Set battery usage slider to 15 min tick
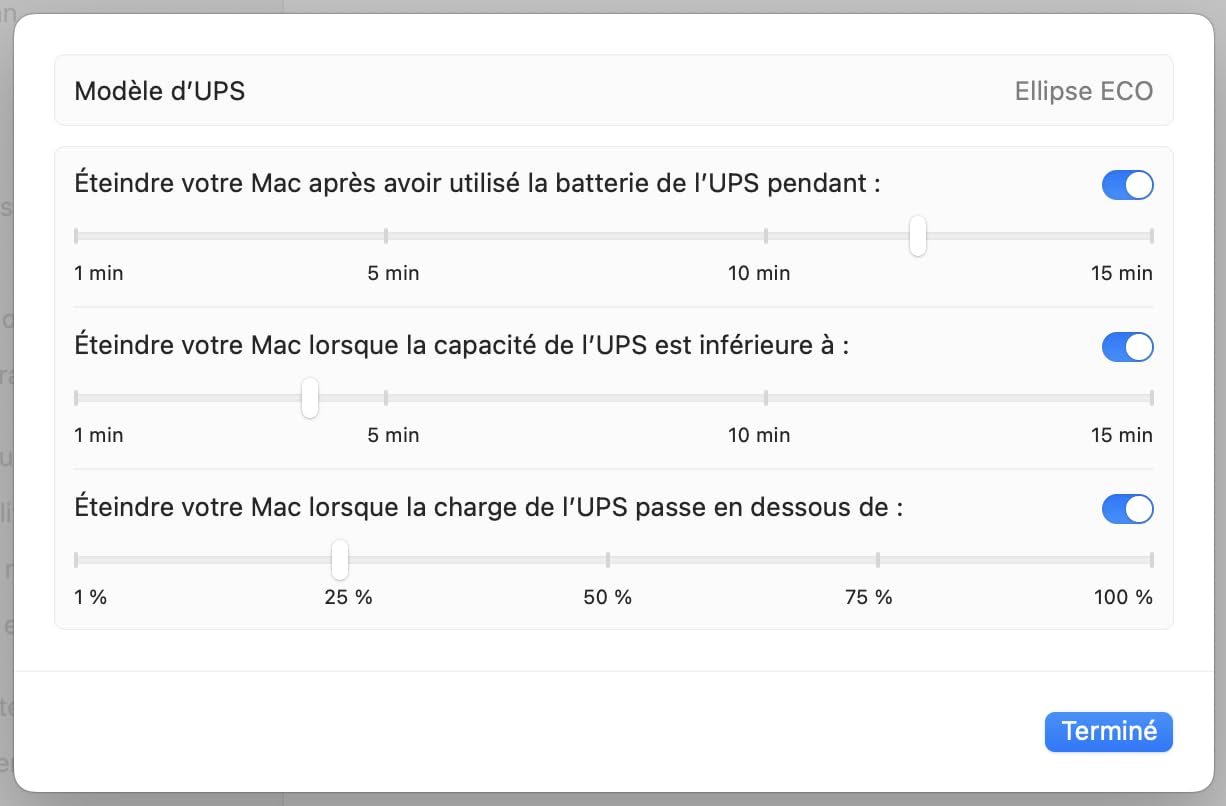Screen dimensions: 1226x806 1152,236
